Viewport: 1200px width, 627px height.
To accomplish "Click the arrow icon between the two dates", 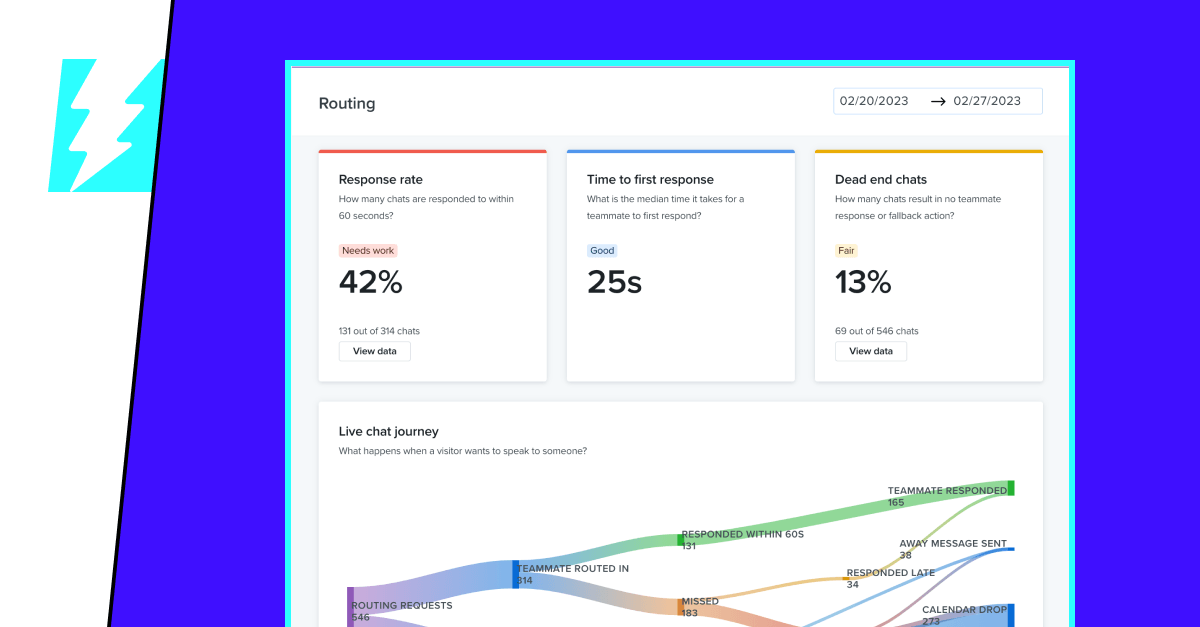I will click(x=937, y=100).
